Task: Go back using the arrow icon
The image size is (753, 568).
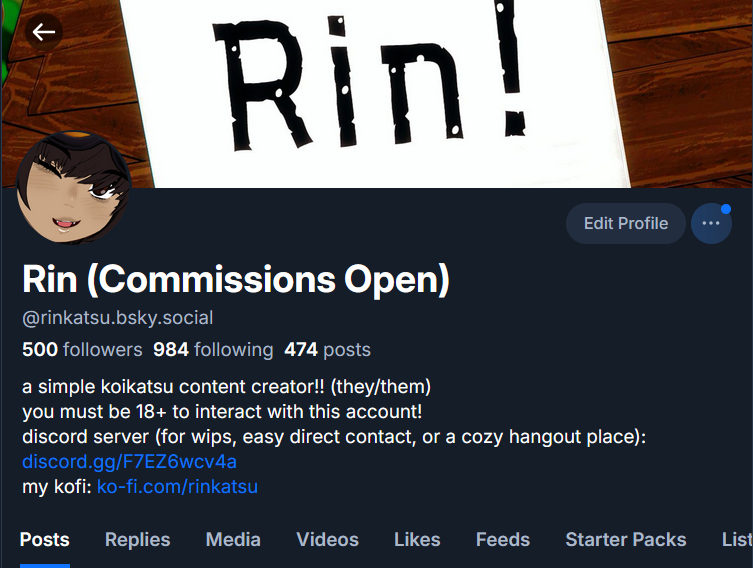Action: pyautogui.click(x=44, y=32)
